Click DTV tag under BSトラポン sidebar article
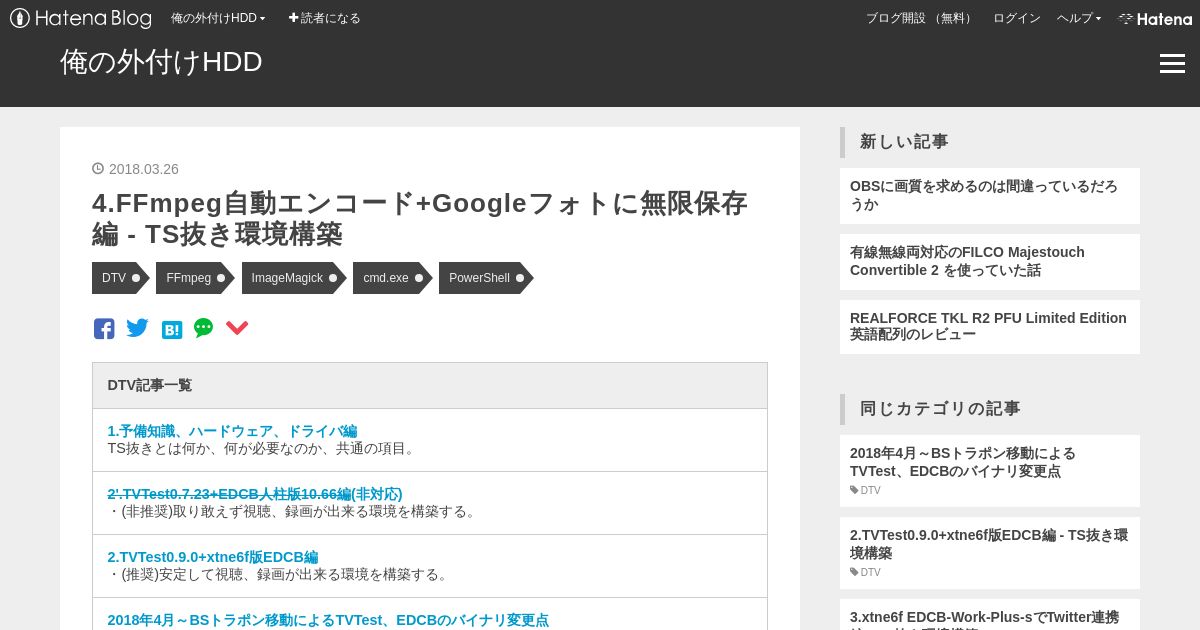This screenshot has height=630, width=1200. click(x=866, y=491)
